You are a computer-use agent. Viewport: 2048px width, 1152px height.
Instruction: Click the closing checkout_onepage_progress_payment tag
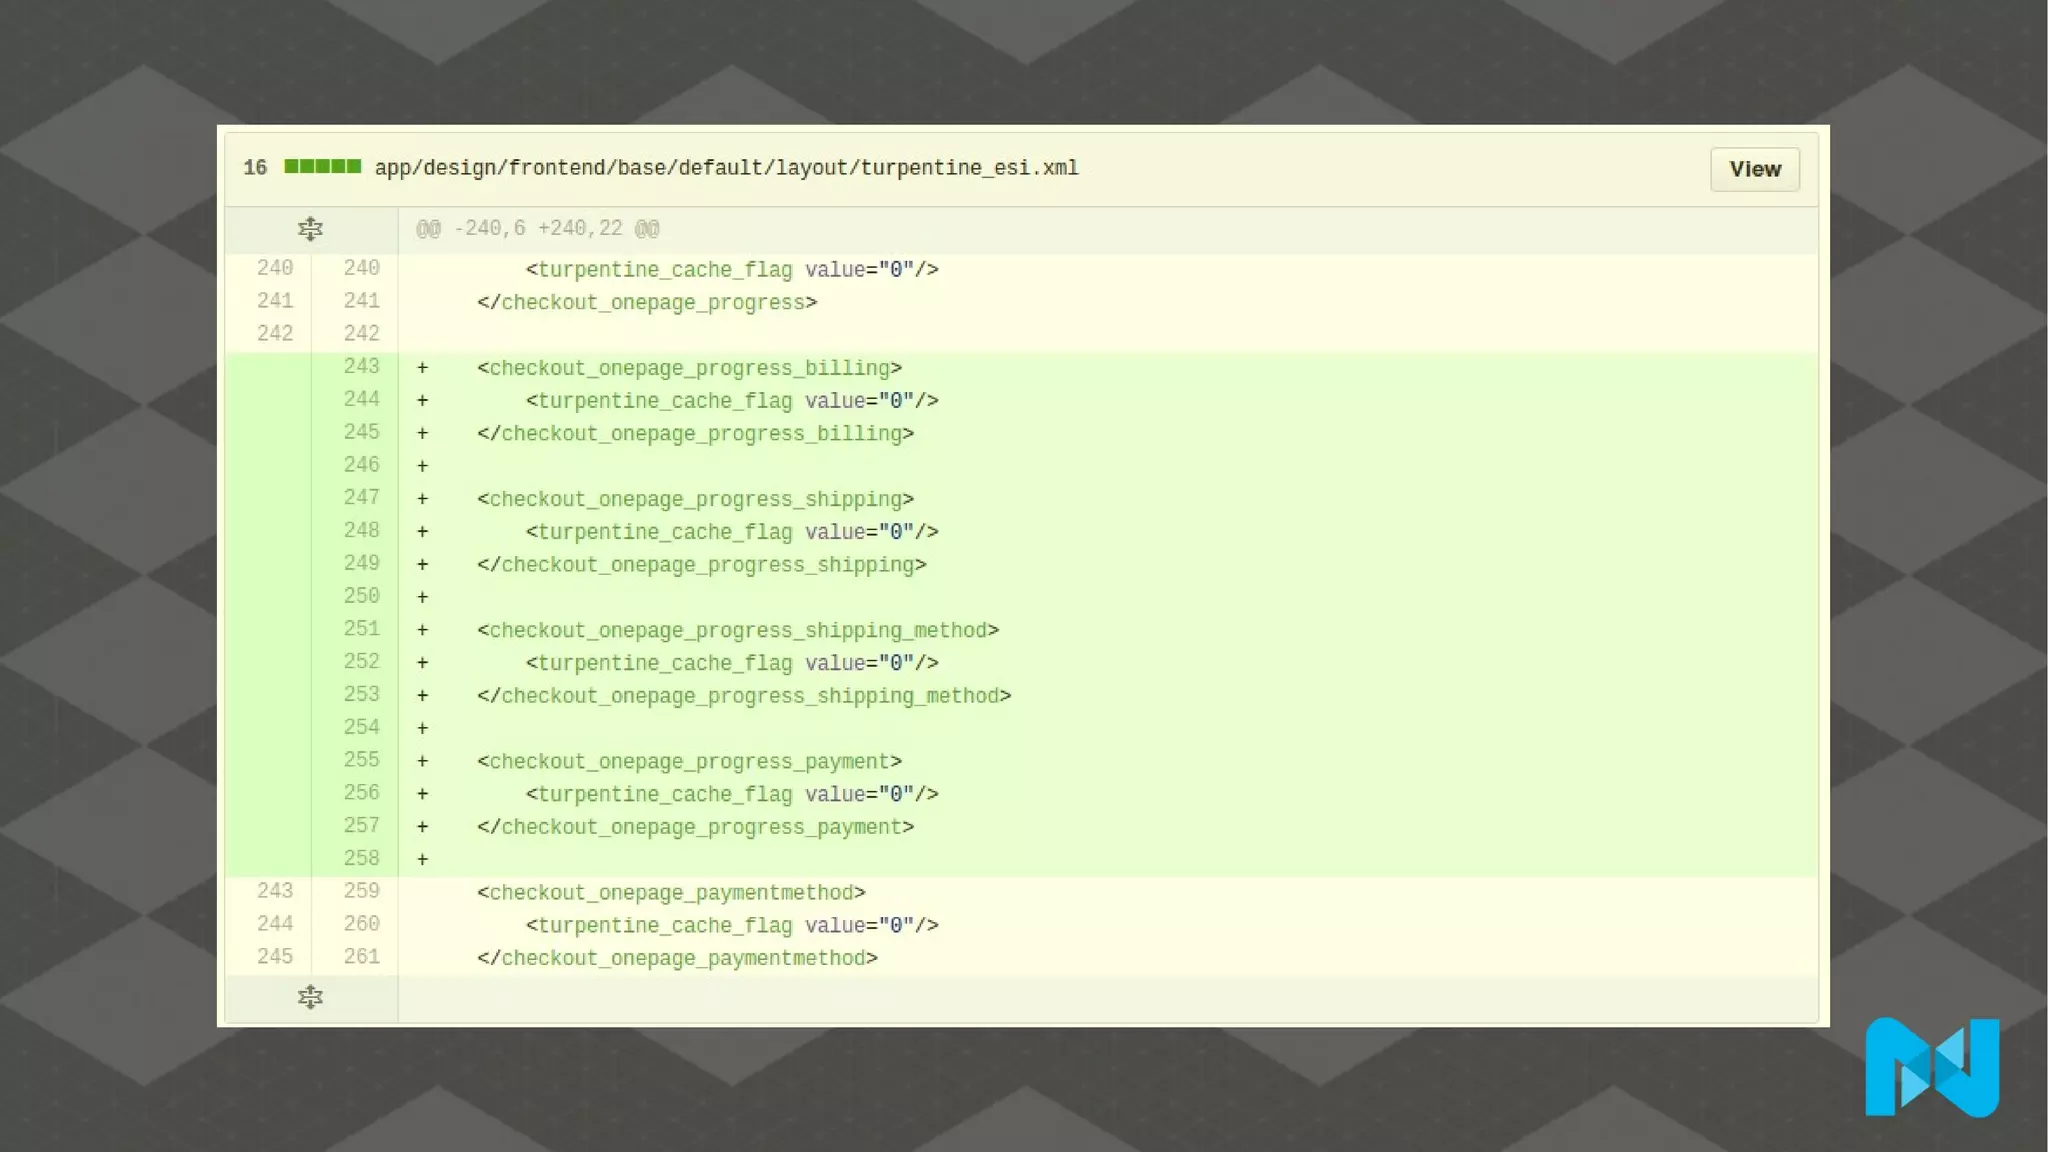click(x=695, y=827)
